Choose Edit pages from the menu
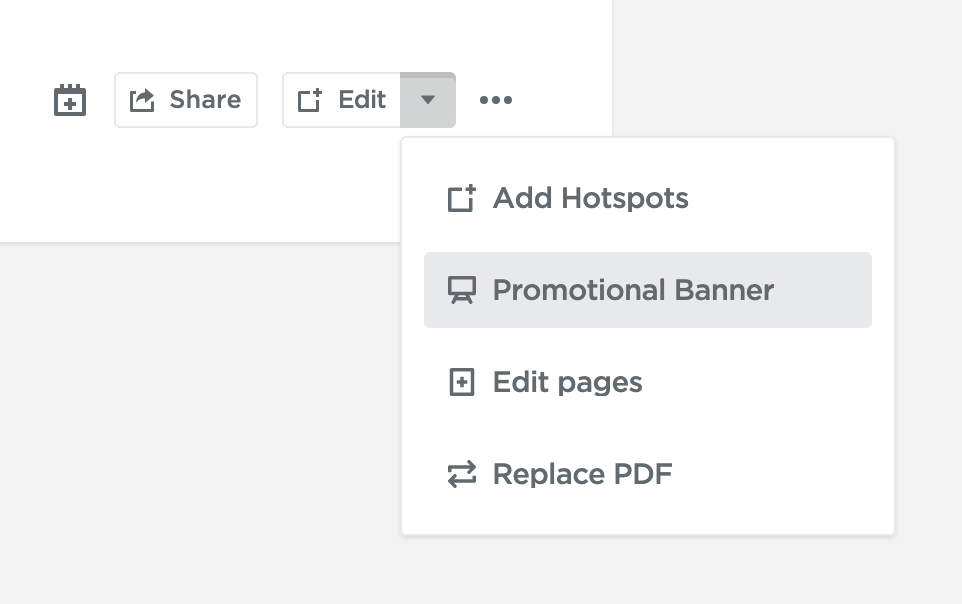The image size is (962, 604). (567, 381)
